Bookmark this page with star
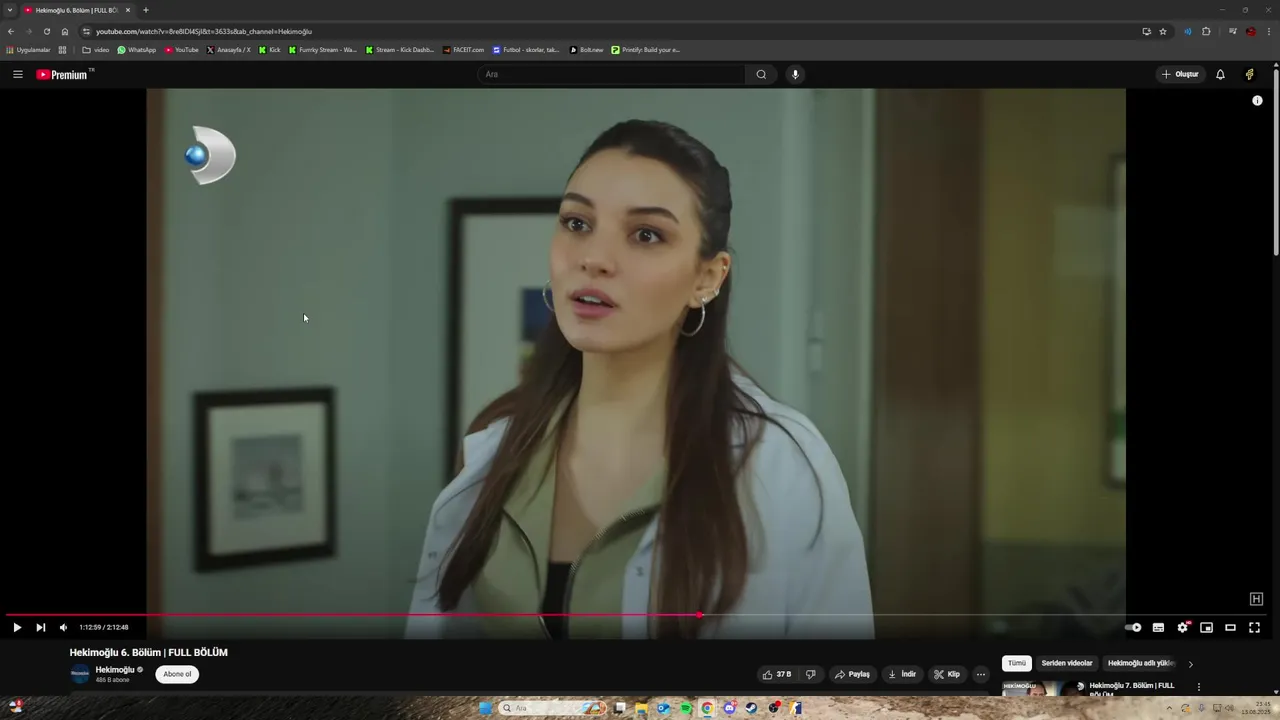Screen dimensions: 1280x720 tap(1163, 31)
